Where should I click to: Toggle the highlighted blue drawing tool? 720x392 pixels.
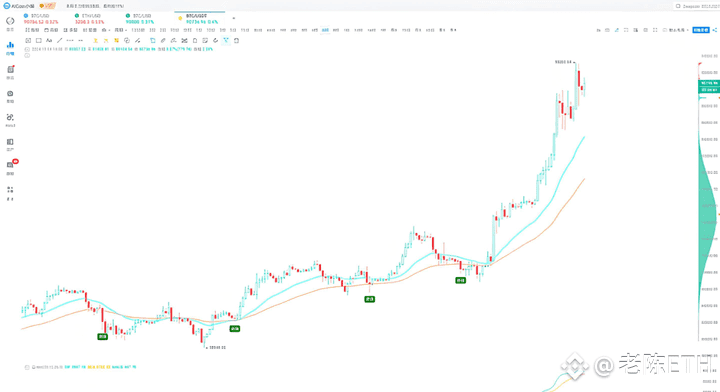(x=225, y=40)
